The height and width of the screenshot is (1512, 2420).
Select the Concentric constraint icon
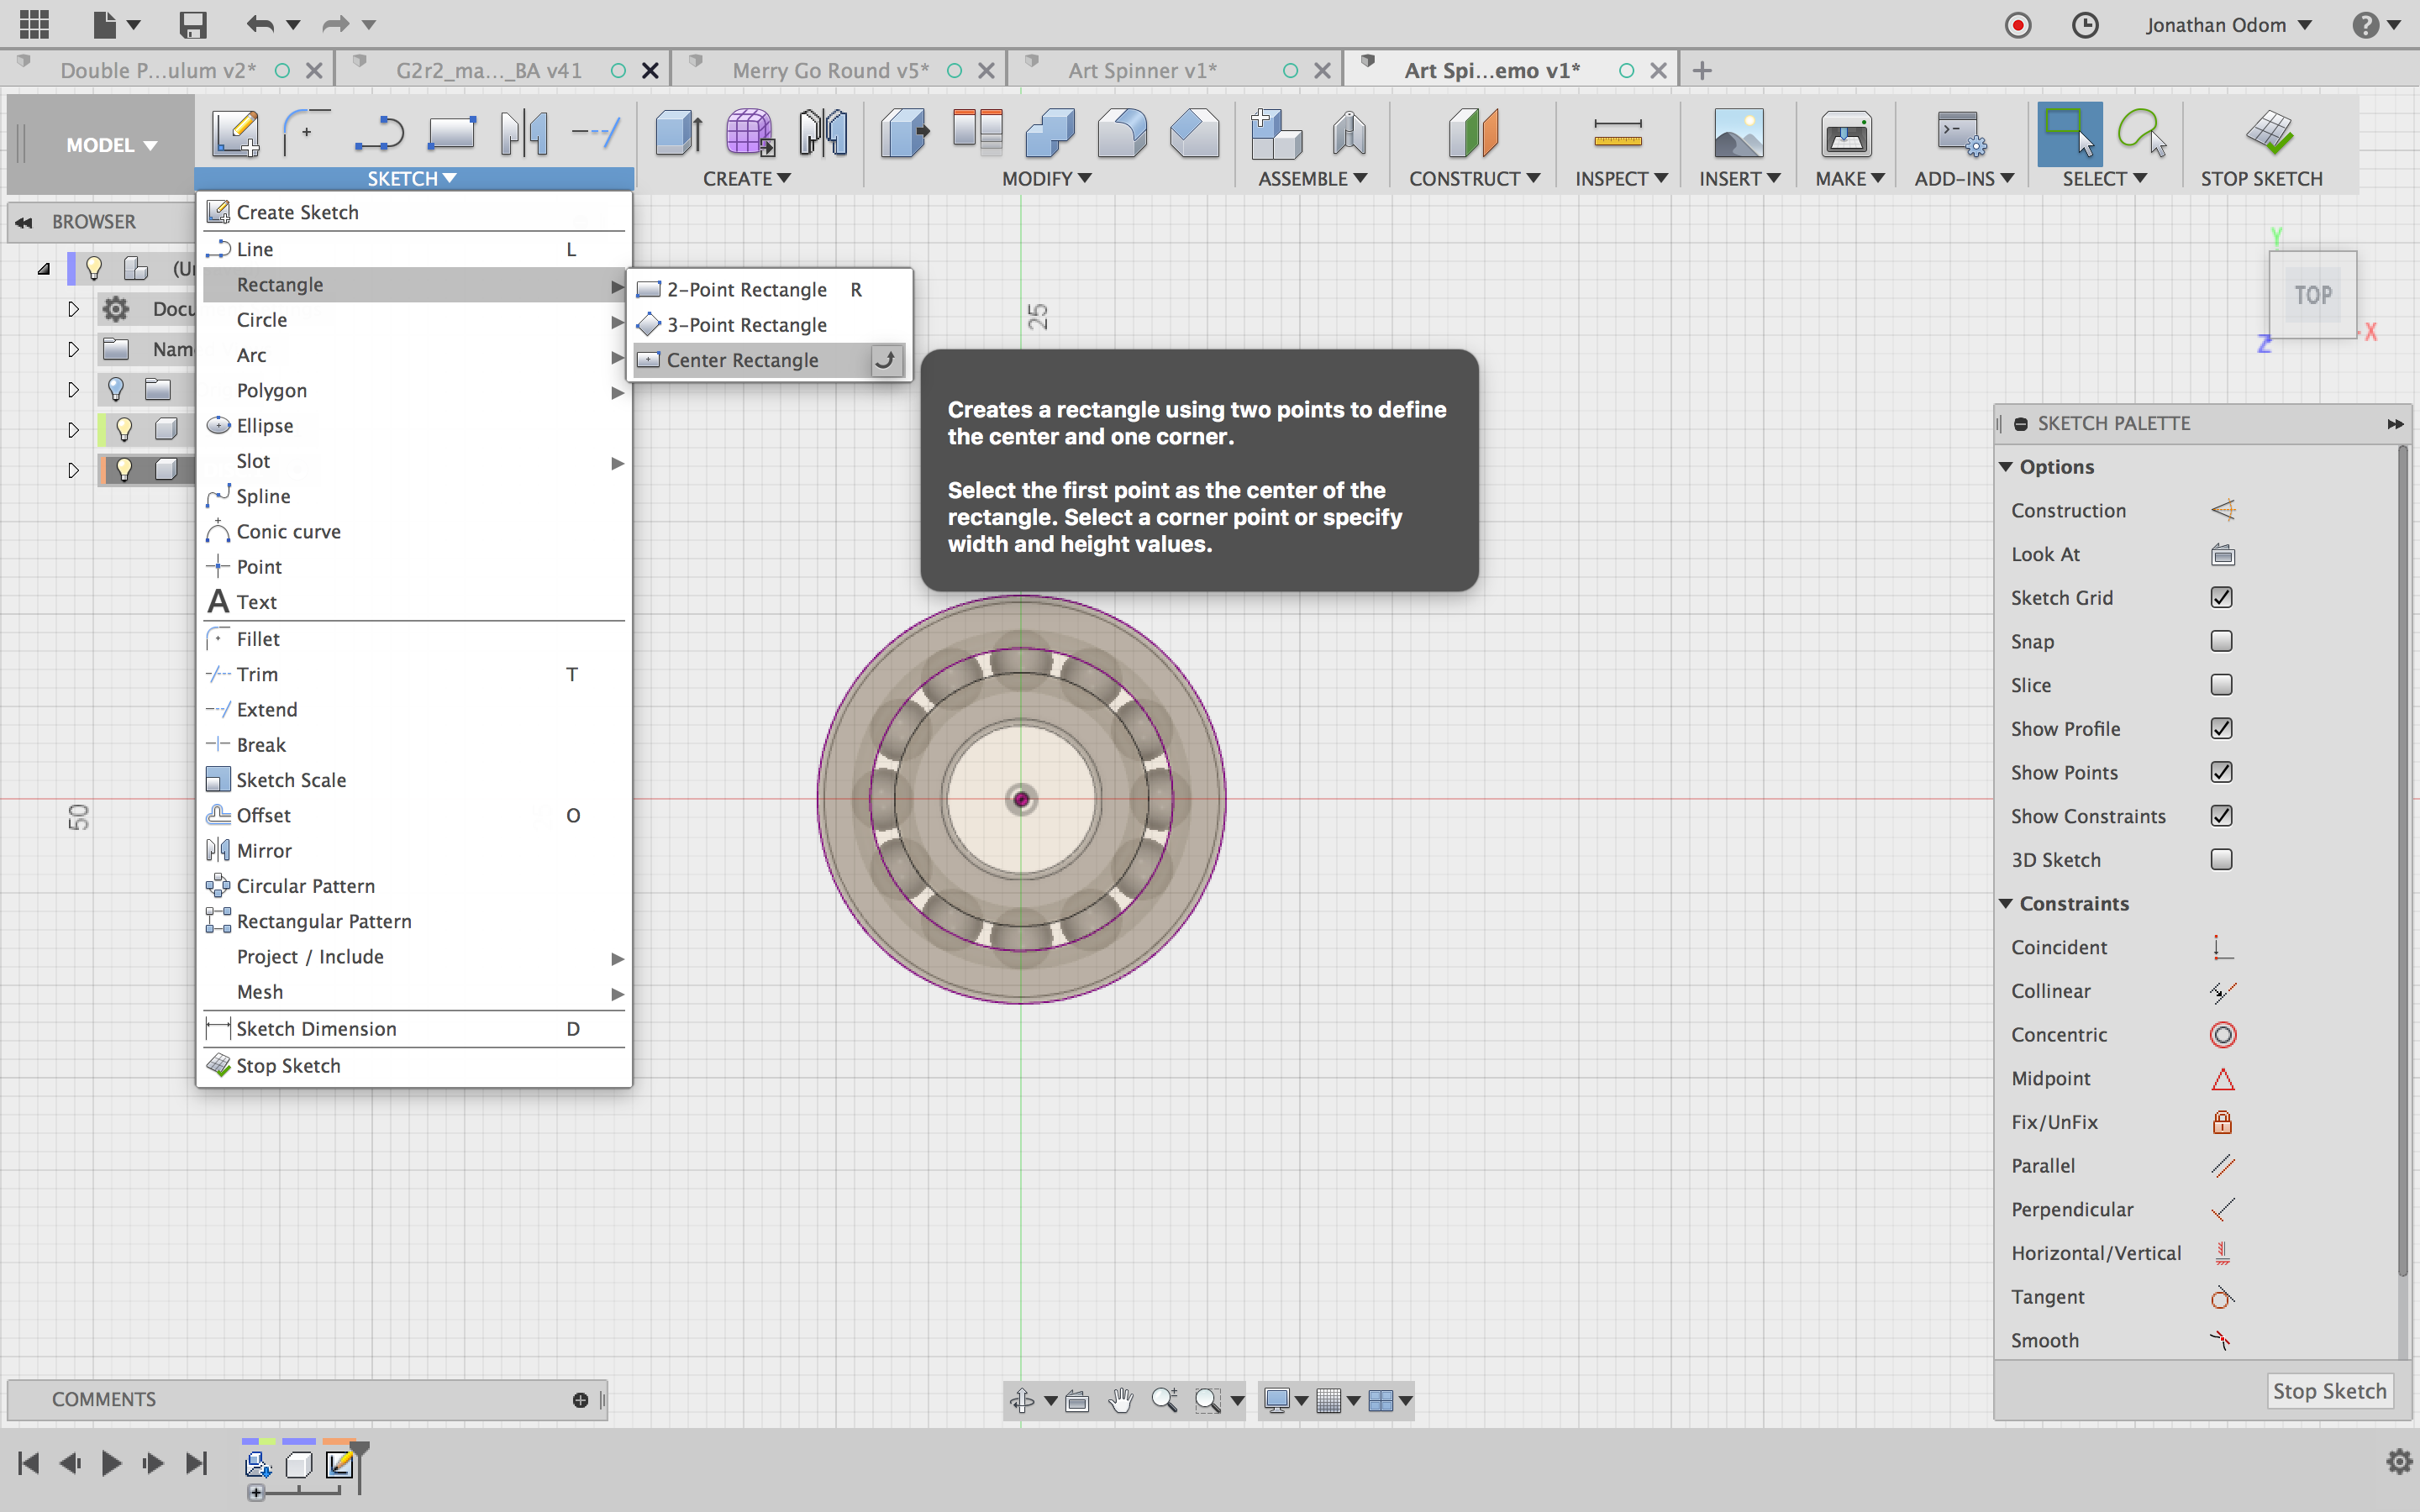[x=2222, y=1035]
